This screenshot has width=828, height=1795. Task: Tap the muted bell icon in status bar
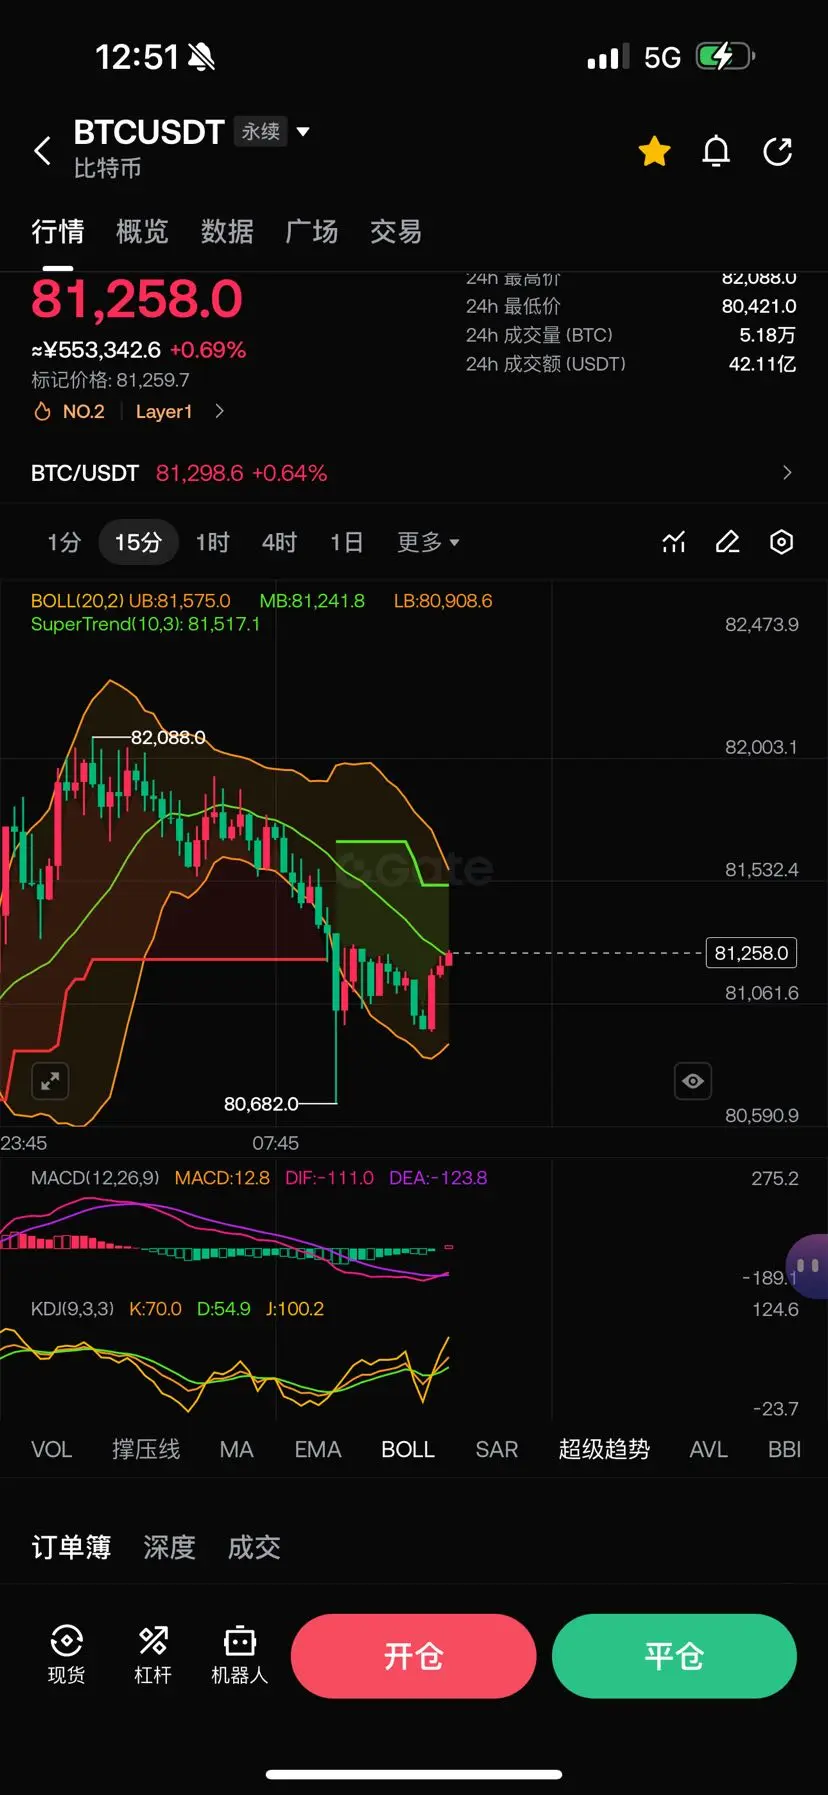(x=201, y=57)
